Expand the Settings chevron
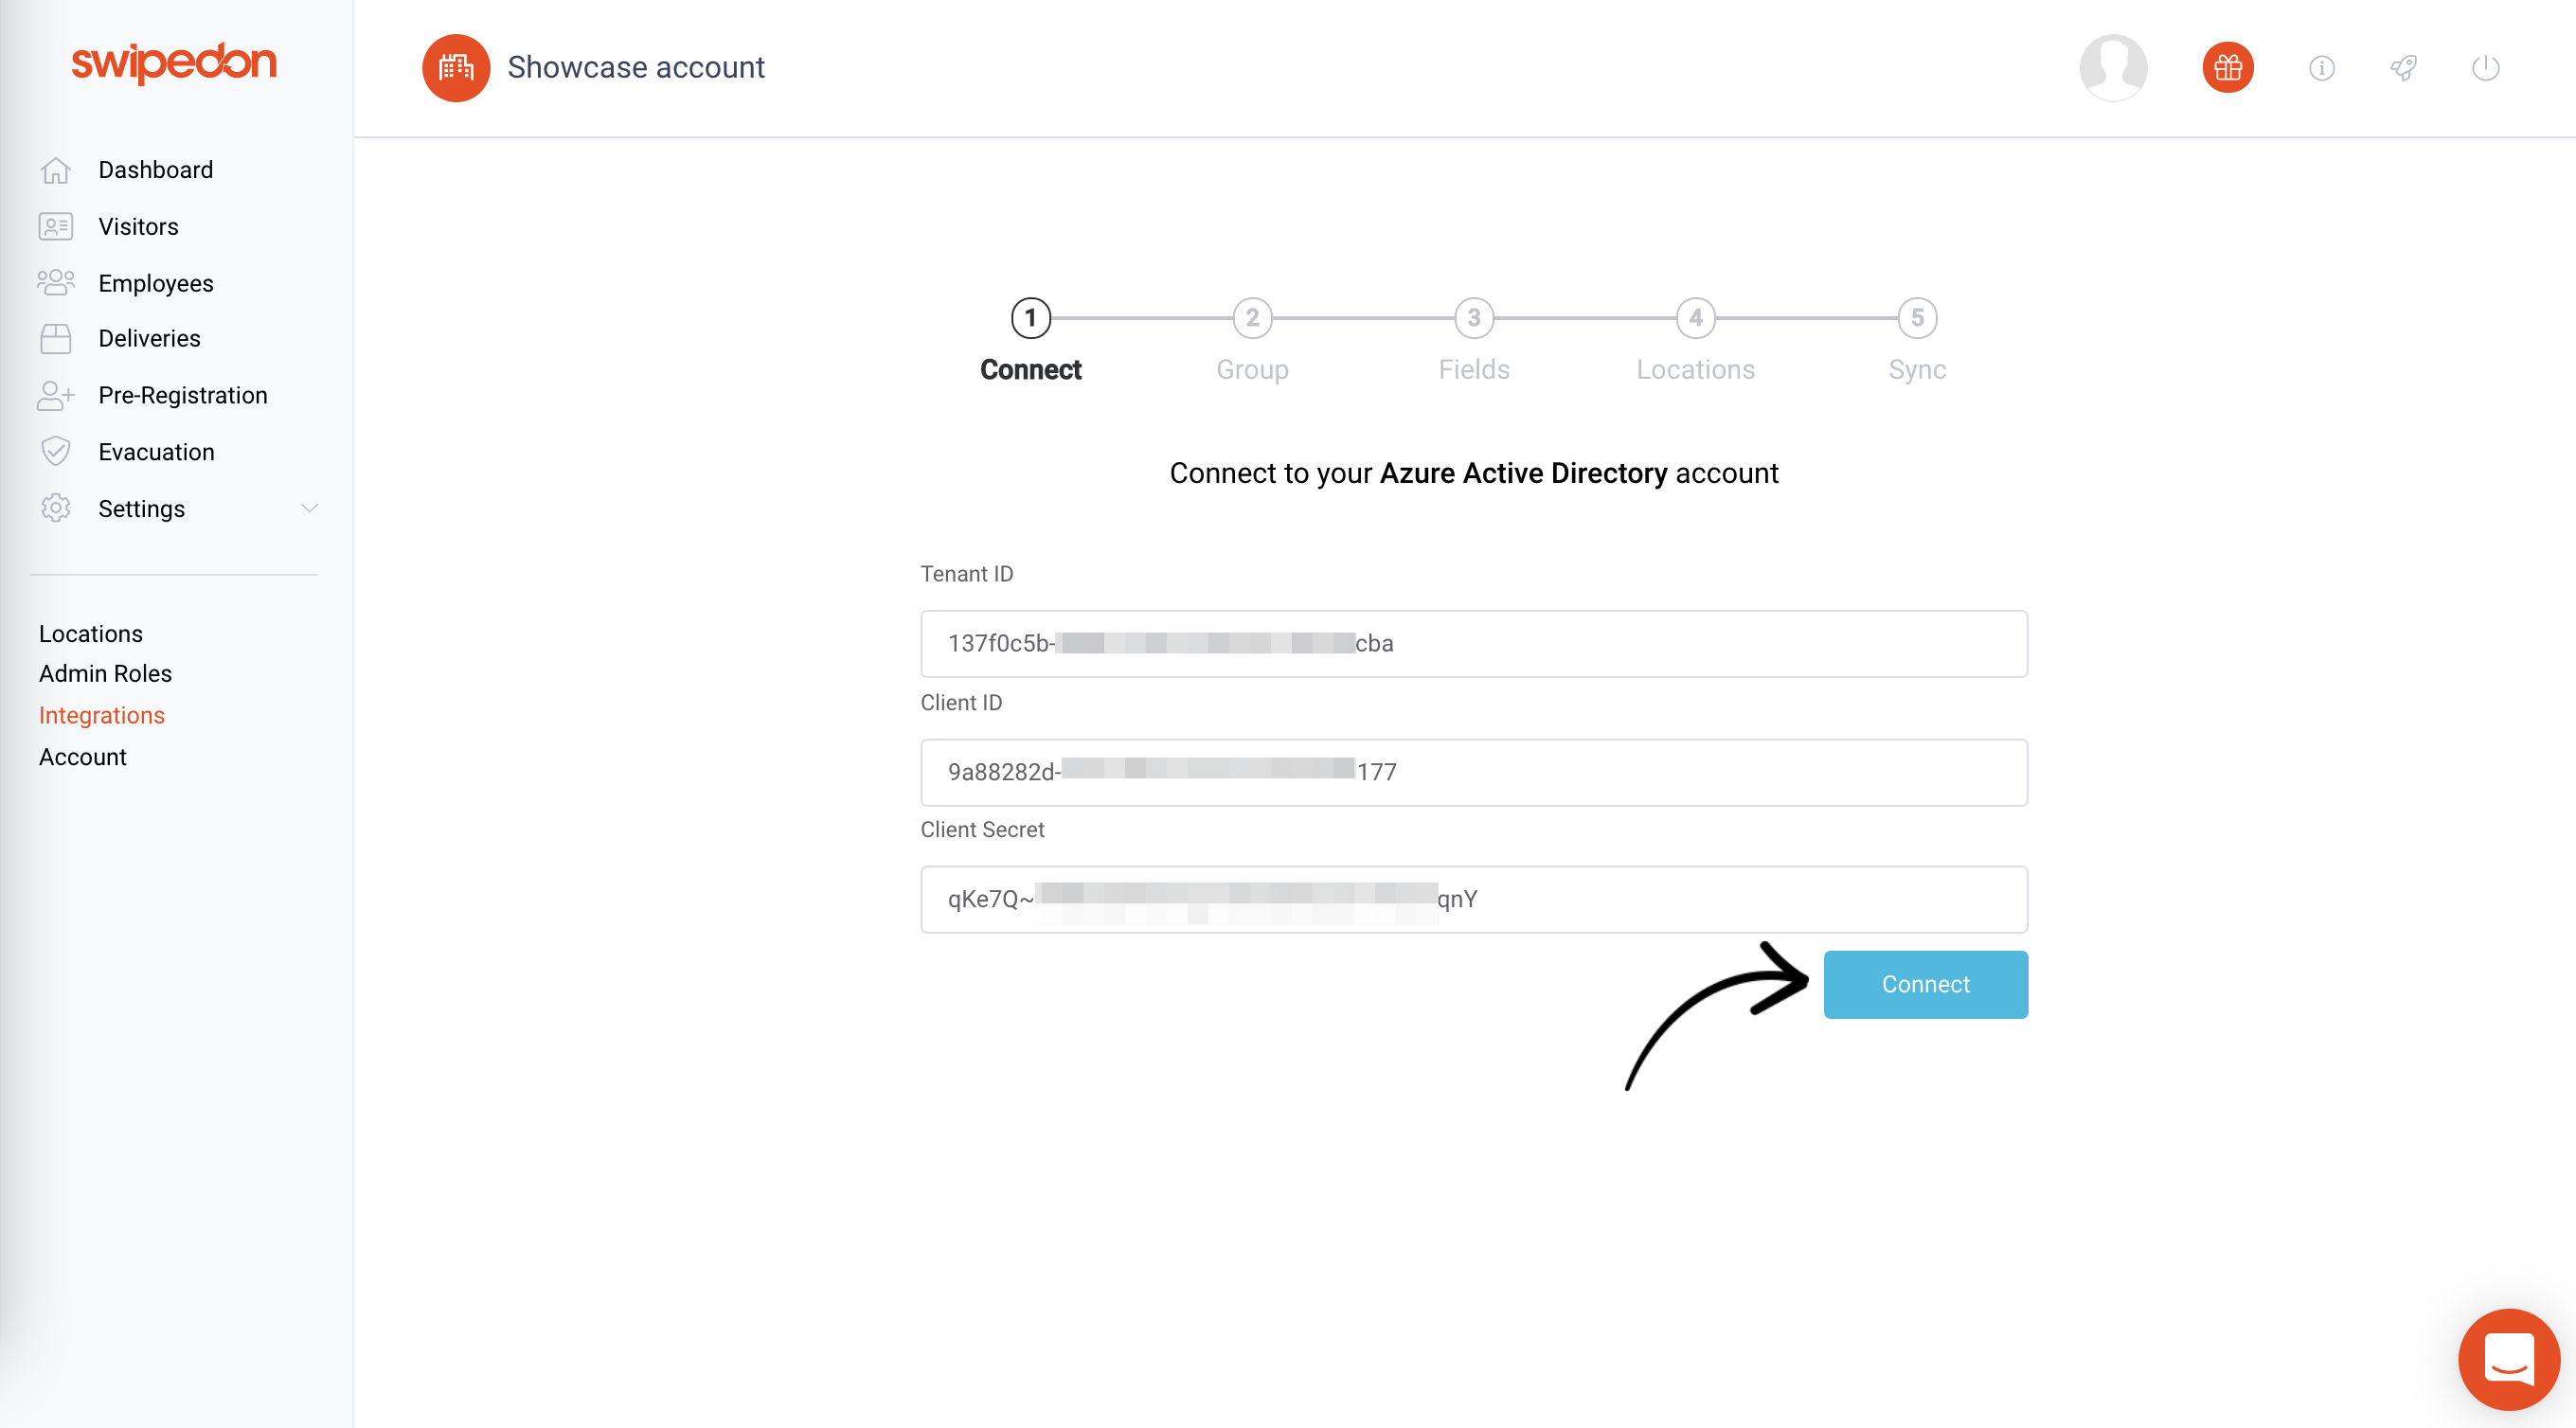Image resolution: width=2576 pixels, height=1428 pixels. [310, 509]
